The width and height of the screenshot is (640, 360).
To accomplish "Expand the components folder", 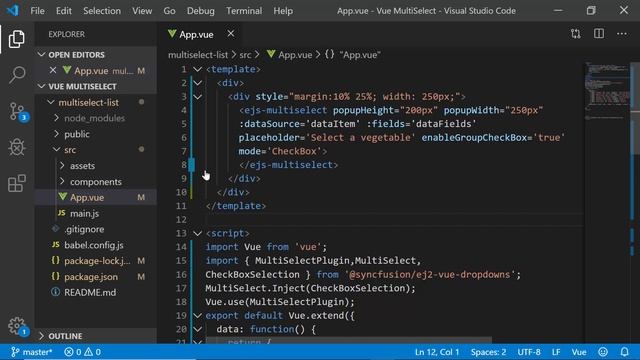I will (x=62, y=181).
